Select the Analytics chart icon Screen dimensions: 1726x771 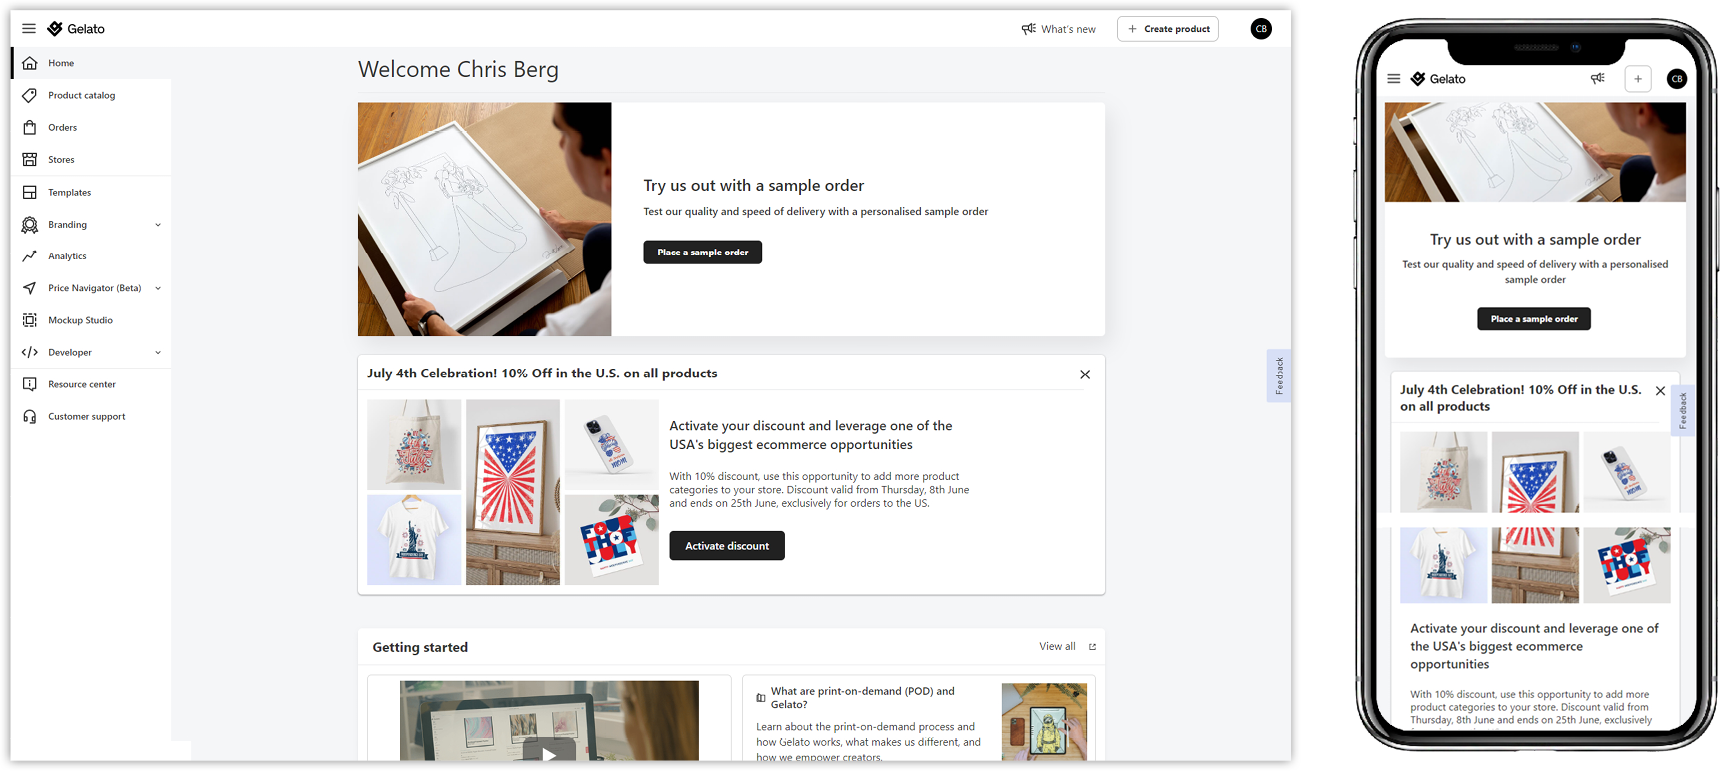click(x=30, y=256)
